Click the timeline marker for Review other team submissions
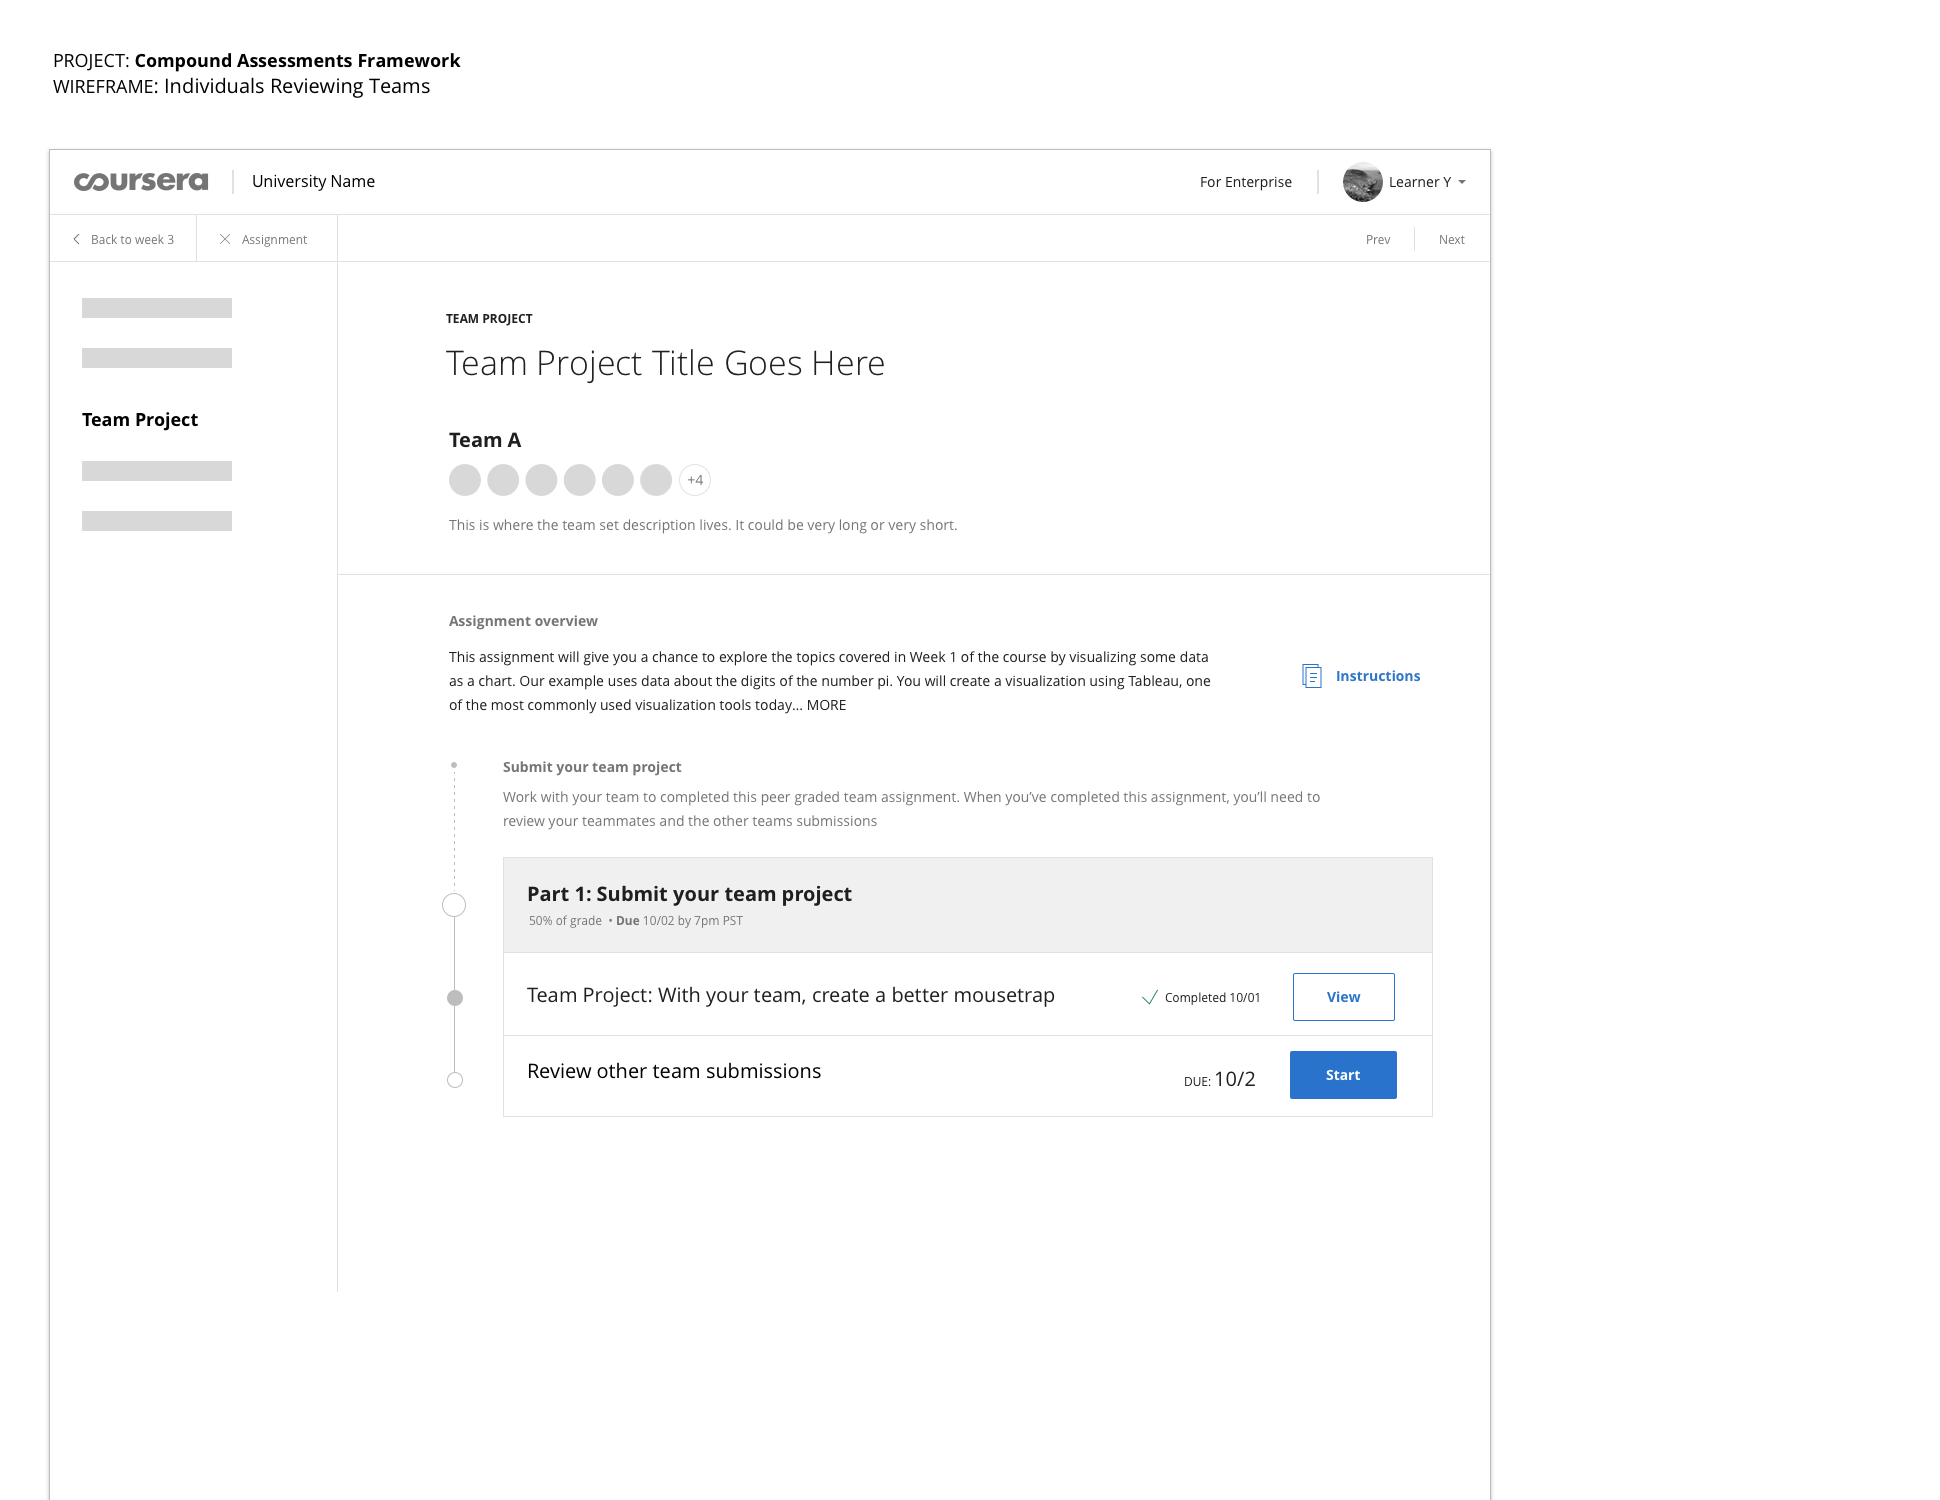The image size is (1940, 1500). (x=455, y=1080)
